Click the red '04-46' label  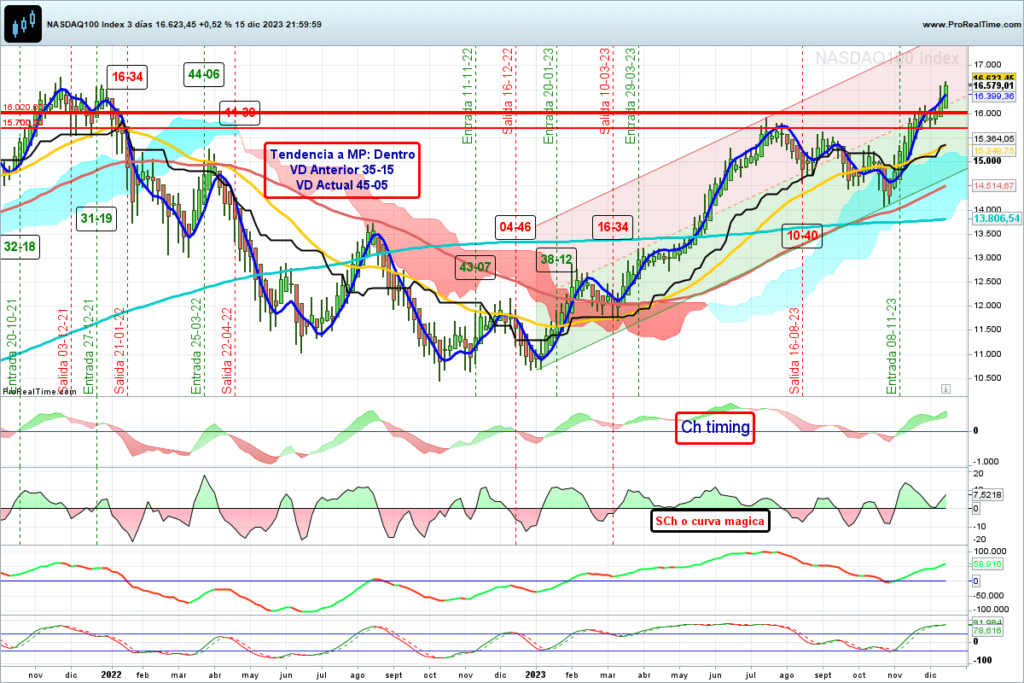[515, 227]
